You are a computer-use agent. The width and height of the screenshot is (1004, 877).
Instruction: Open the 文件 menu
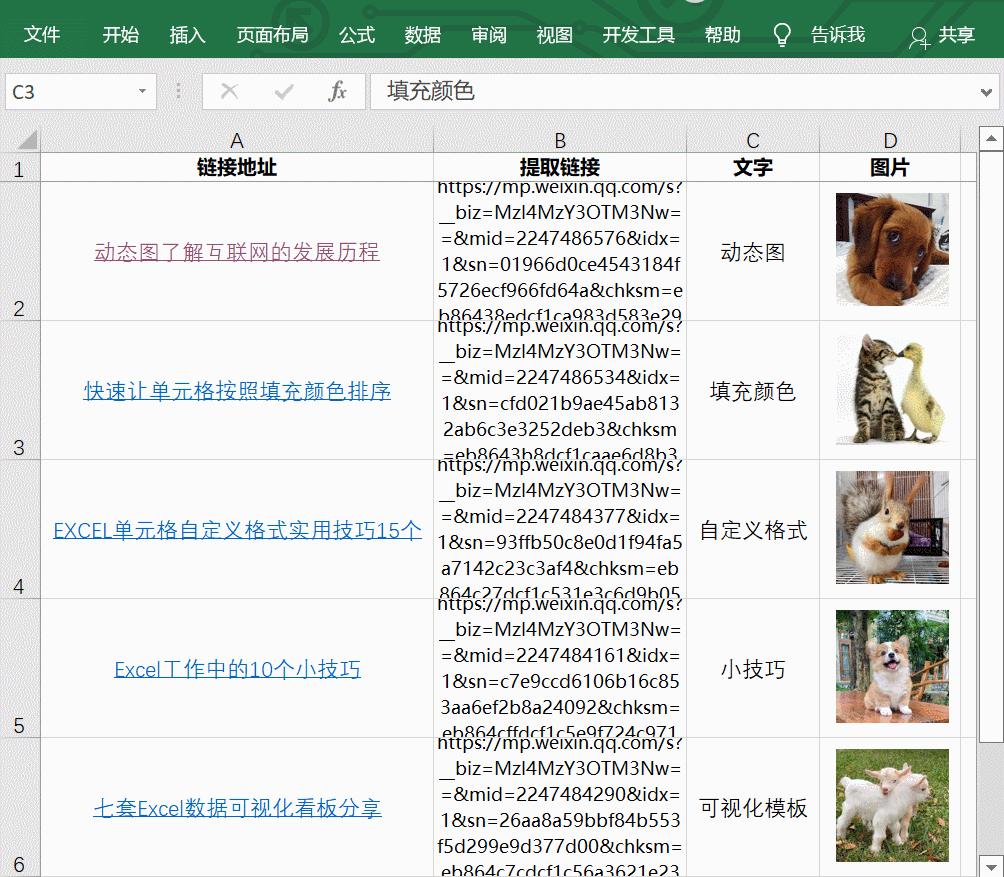pos(41,34)
